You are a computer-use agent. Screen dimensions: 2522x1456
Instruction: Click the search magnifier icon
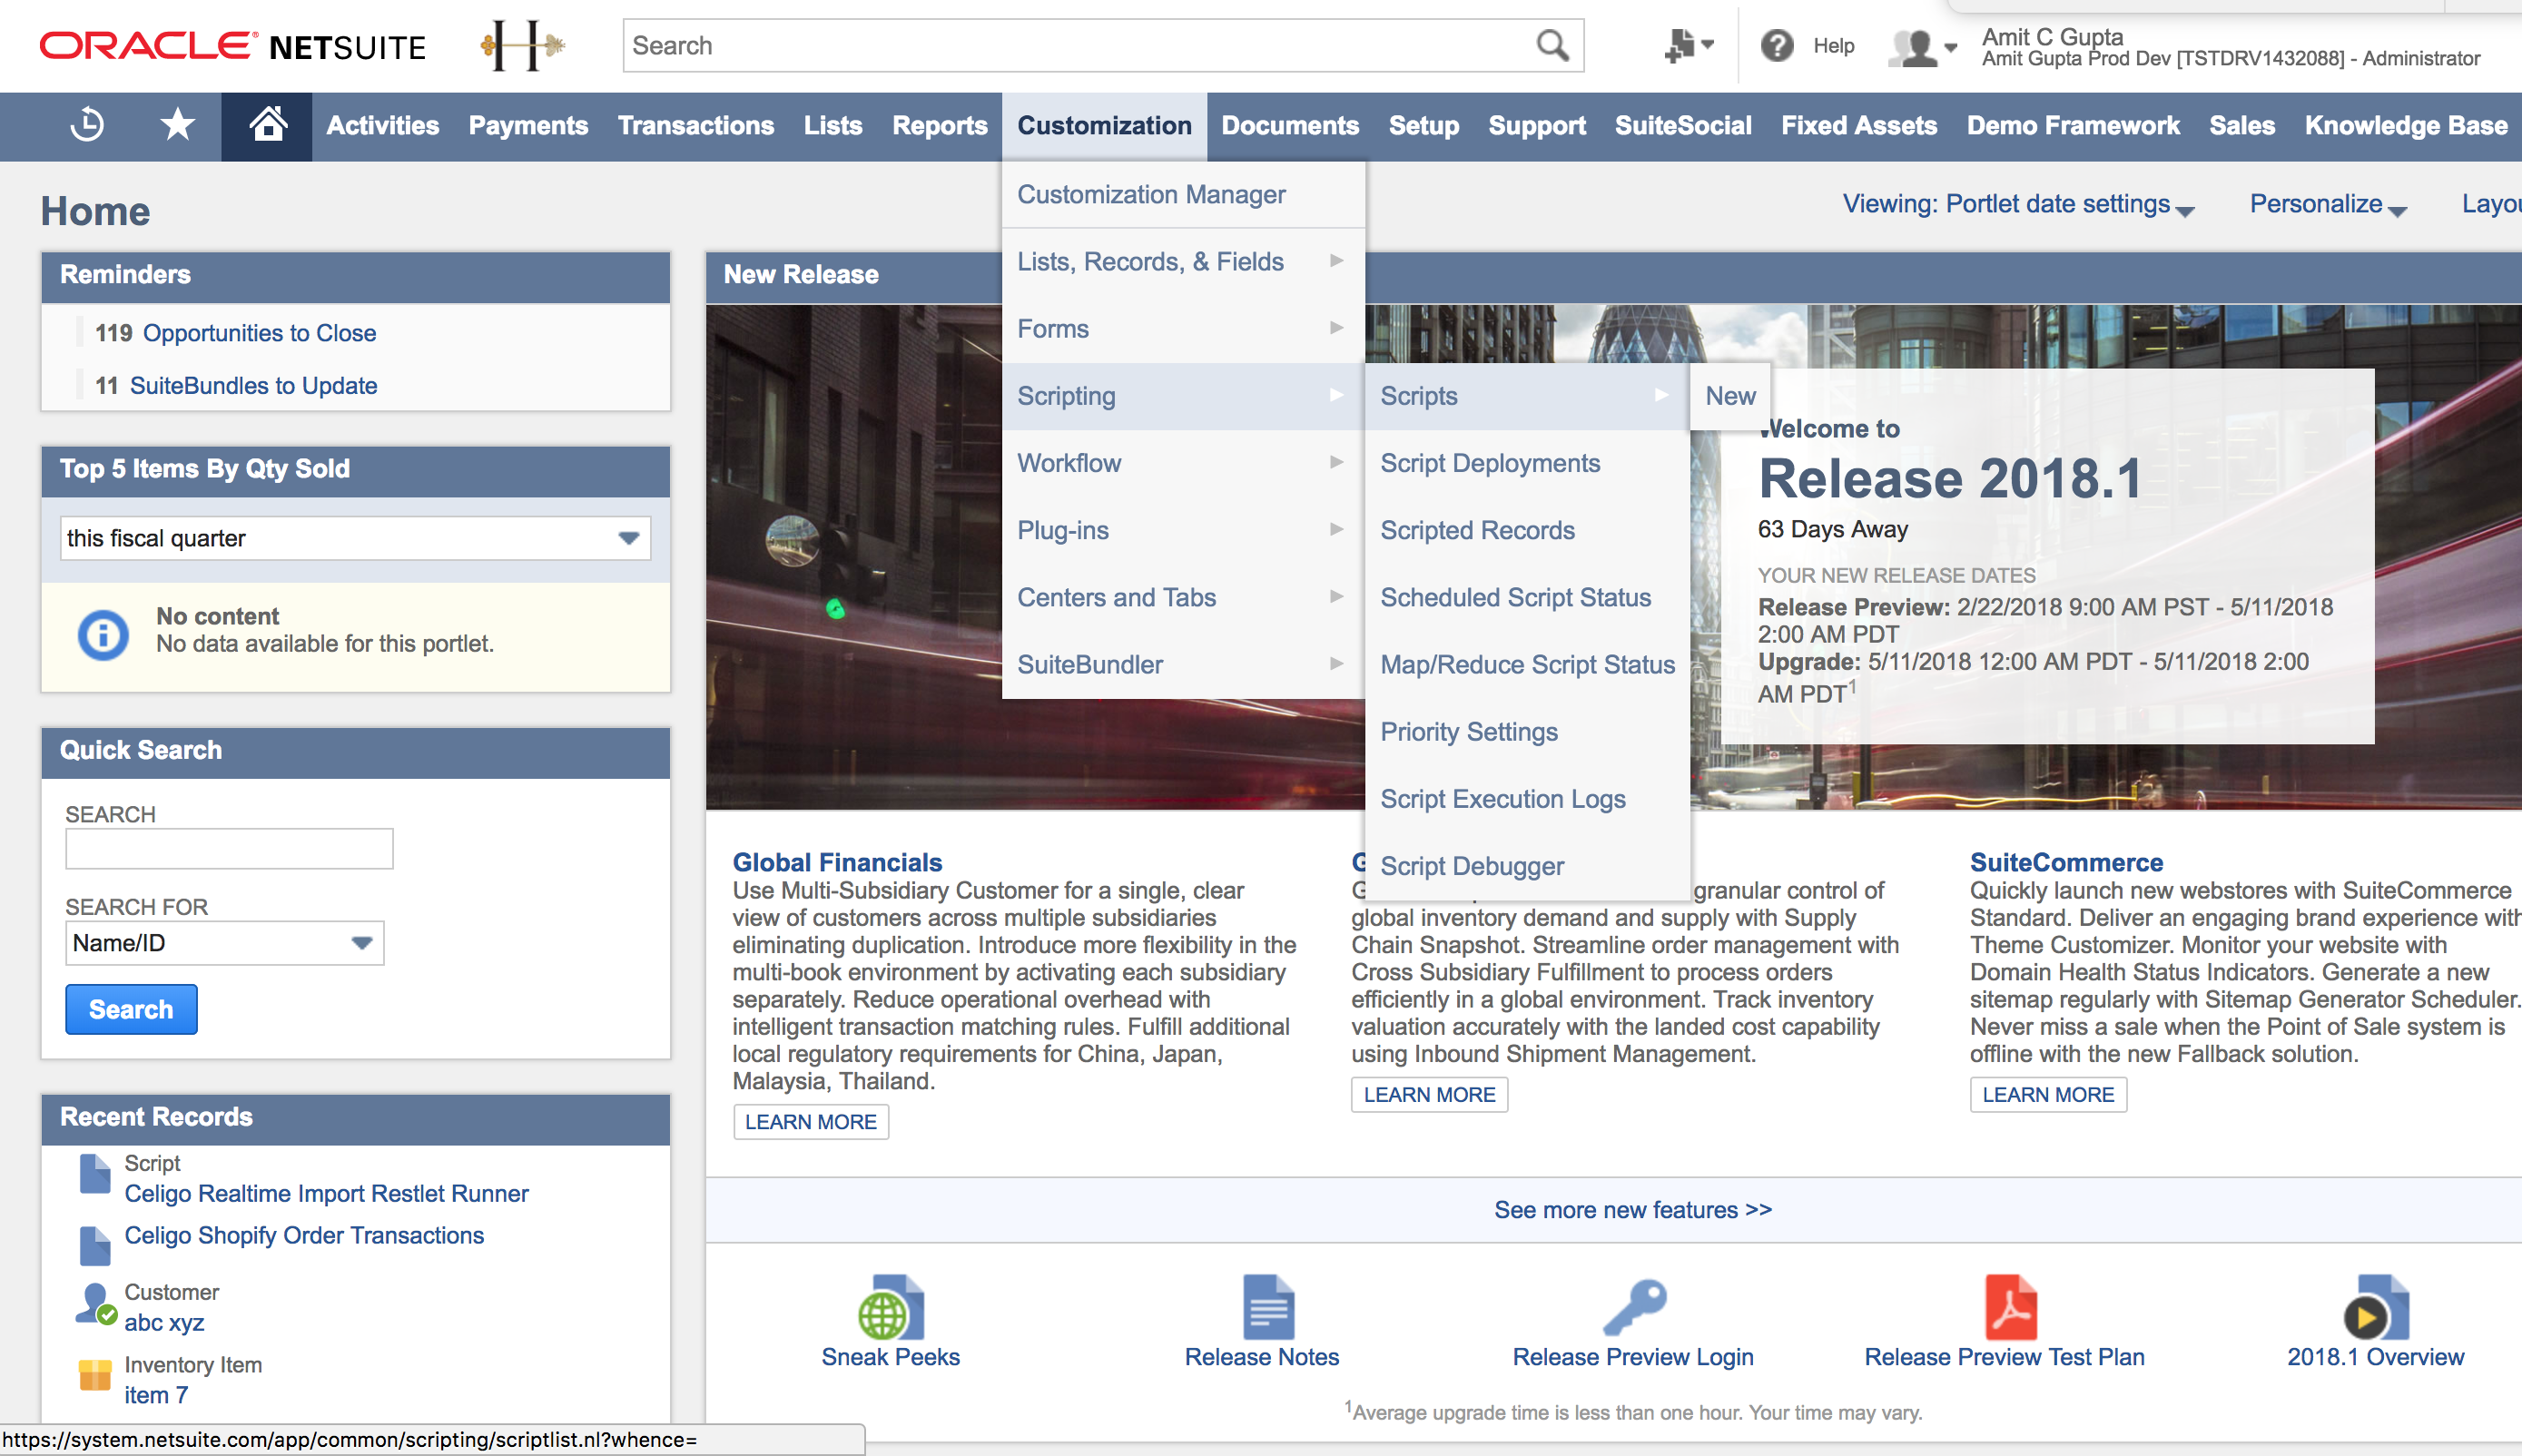(1552, 45)
